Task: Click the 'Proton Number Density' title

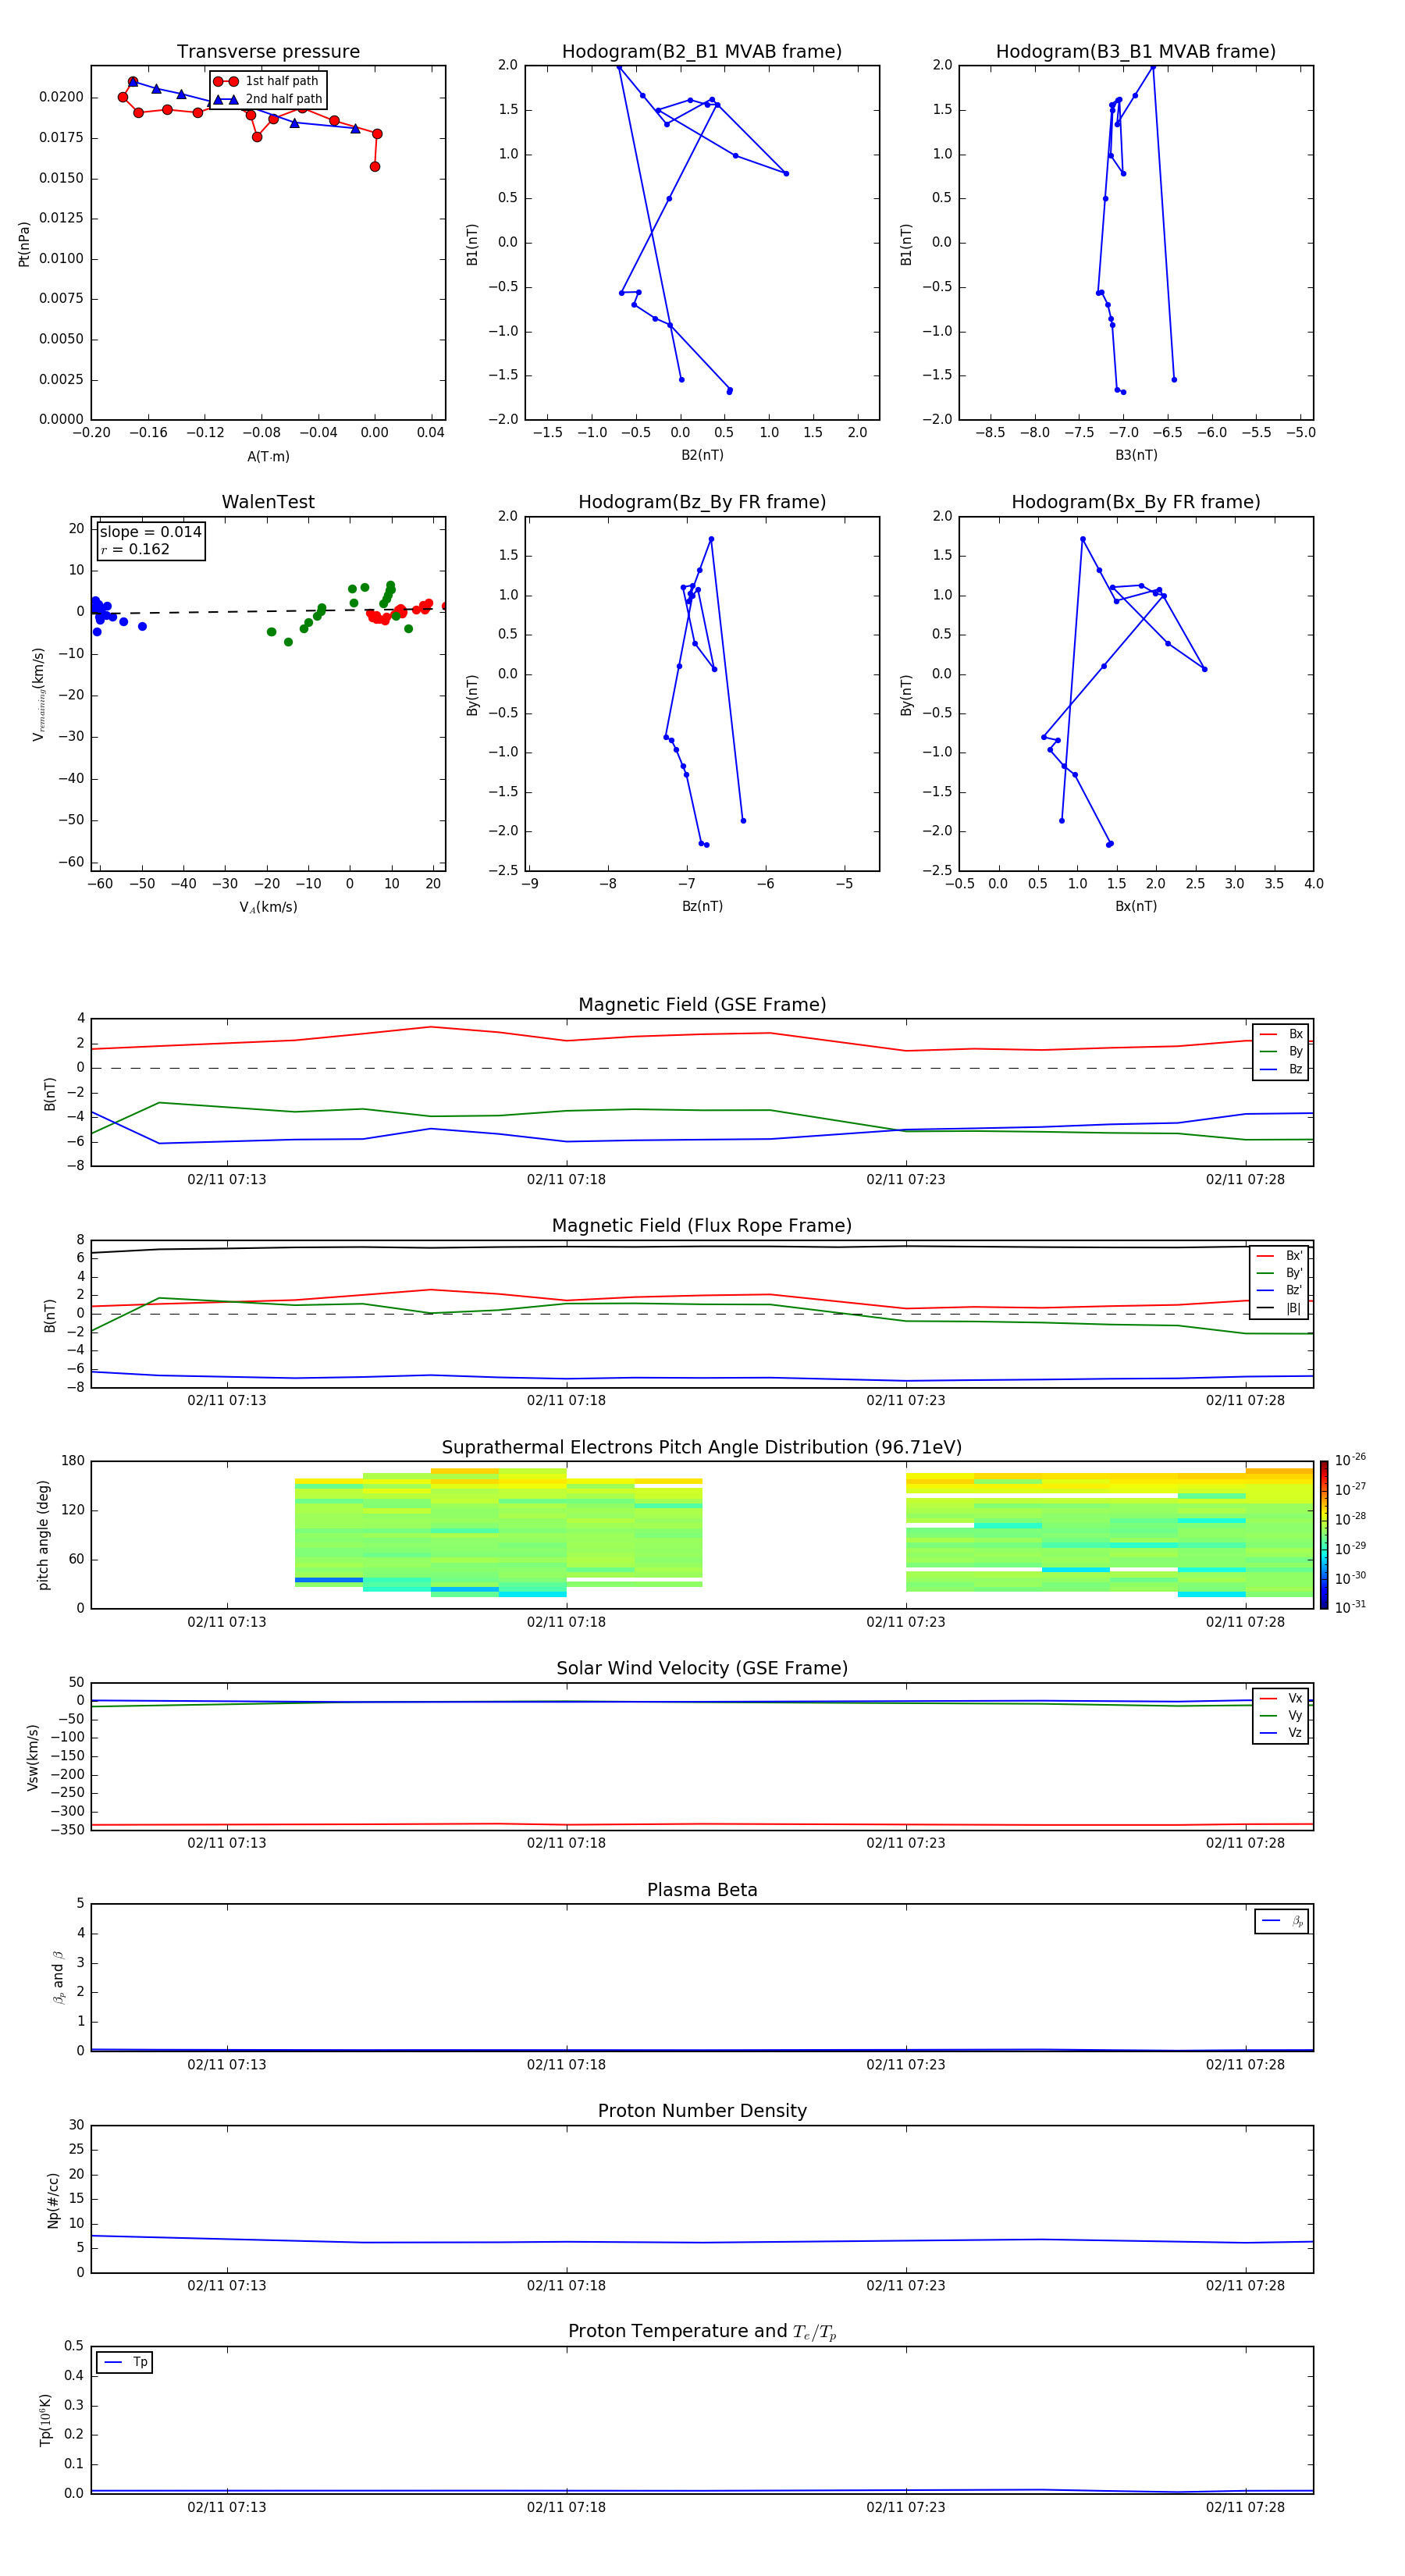Action: (702, 2111)
